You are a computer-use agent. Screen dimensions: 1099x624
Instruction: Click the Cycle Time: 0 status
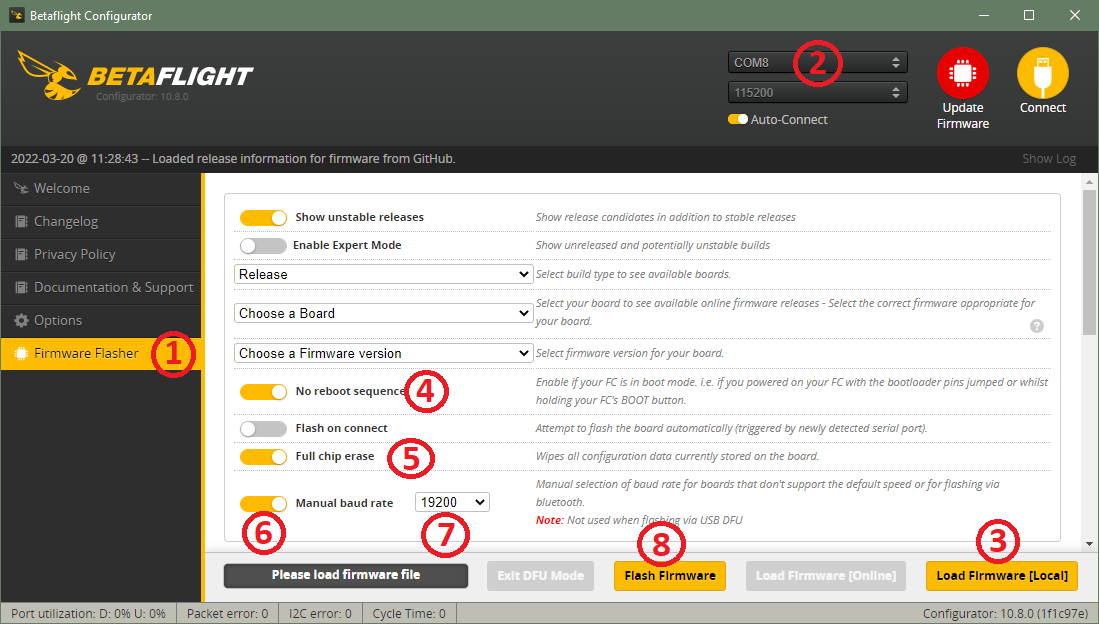pyautogui.click(x=409, y=613)
